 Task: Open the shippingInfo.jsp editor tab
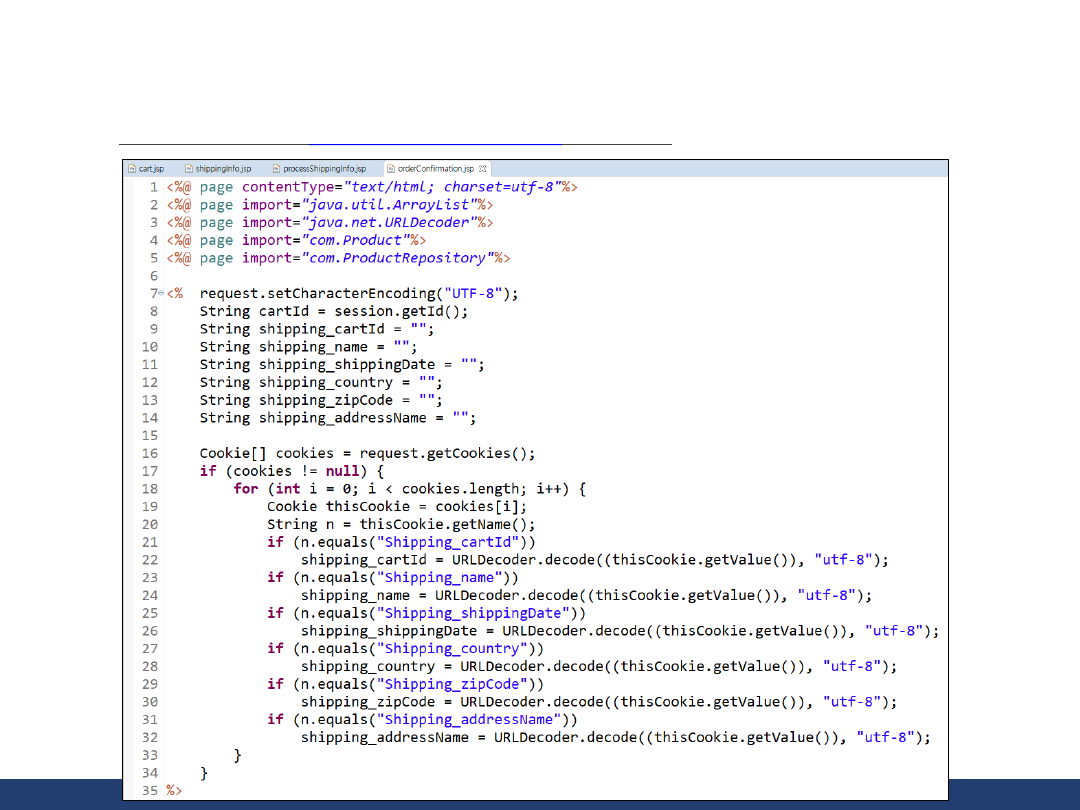pos(223,169)
